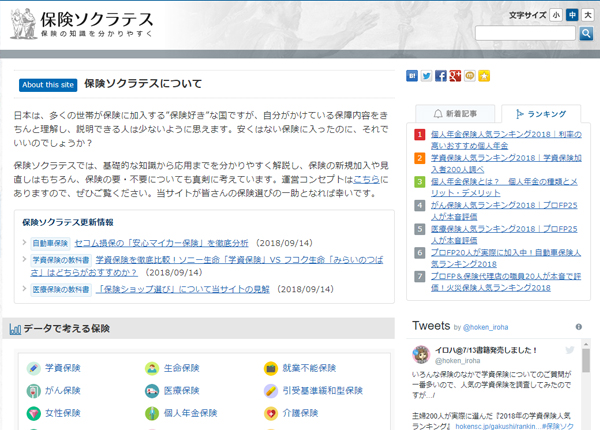Share page via Facebook icon
Image resolution: width=600 pixels, height=430 pixels.
[x=441, y=76]
